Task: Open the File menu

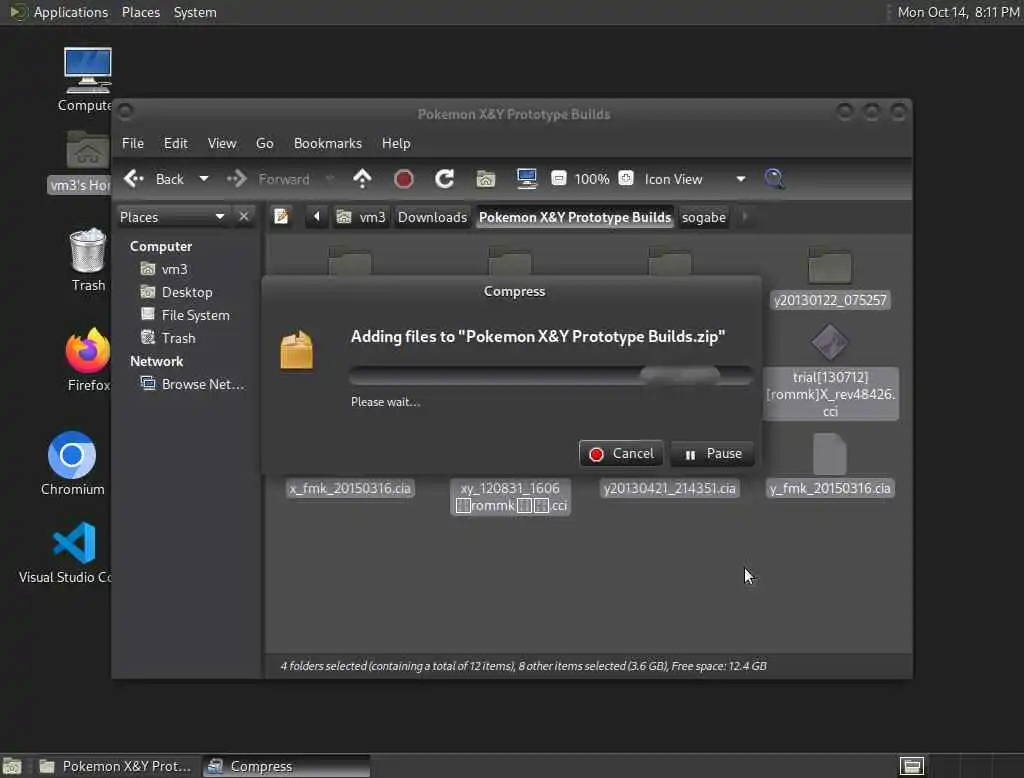Action: tap(133, 143)
